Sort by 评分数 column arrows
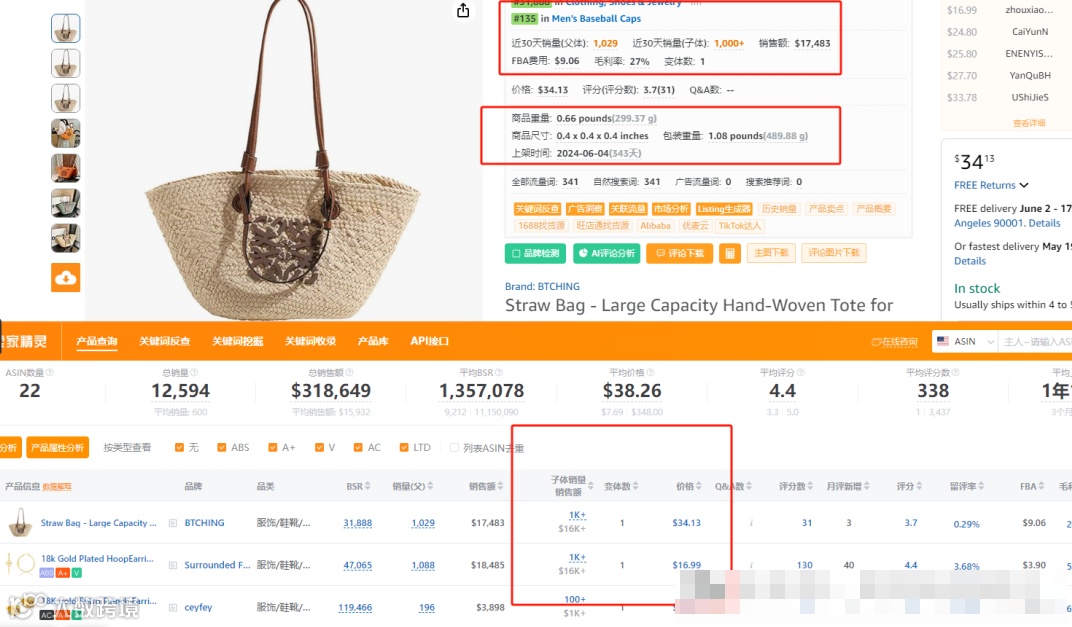1072x627 pixels. (810, 486)
